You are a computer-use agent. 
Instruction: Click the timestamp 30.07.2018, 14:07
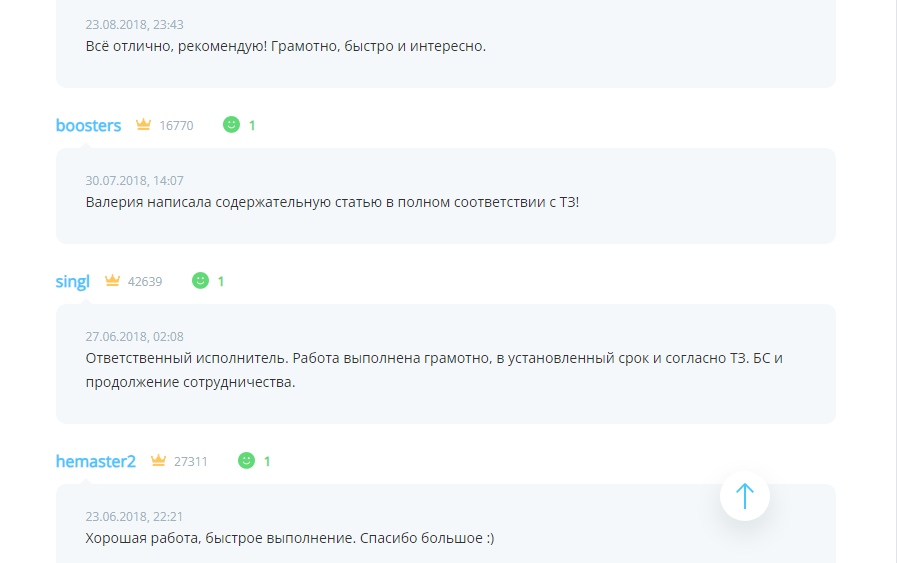(134, 181)
